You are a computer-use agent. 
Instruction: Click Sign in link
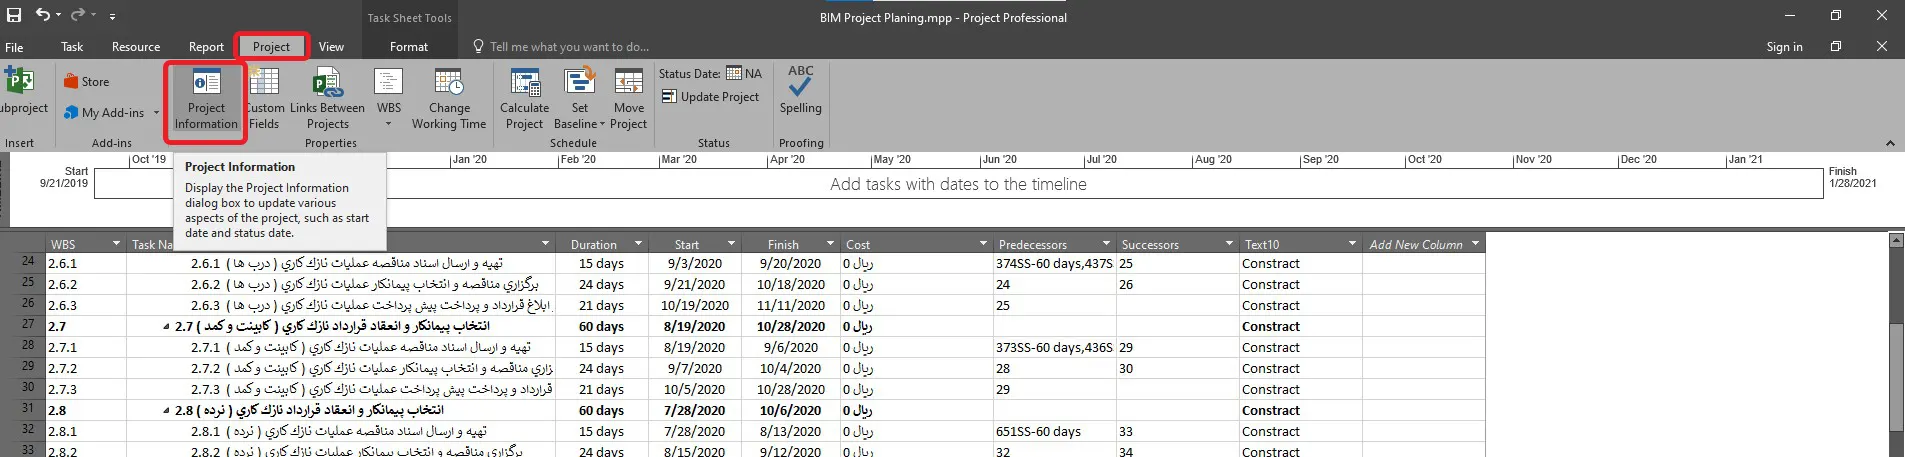coord(1784,47)
